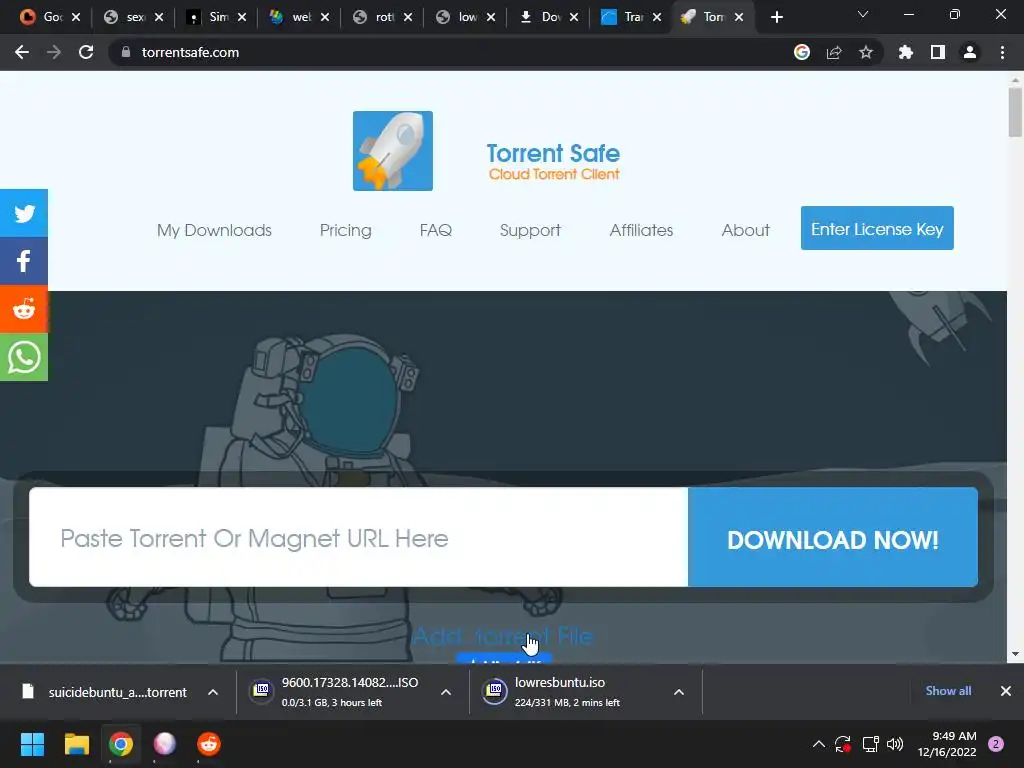Close the 'low' browser tab
This screenshot has width=1024, height=768.
click(x=491, y=18)
